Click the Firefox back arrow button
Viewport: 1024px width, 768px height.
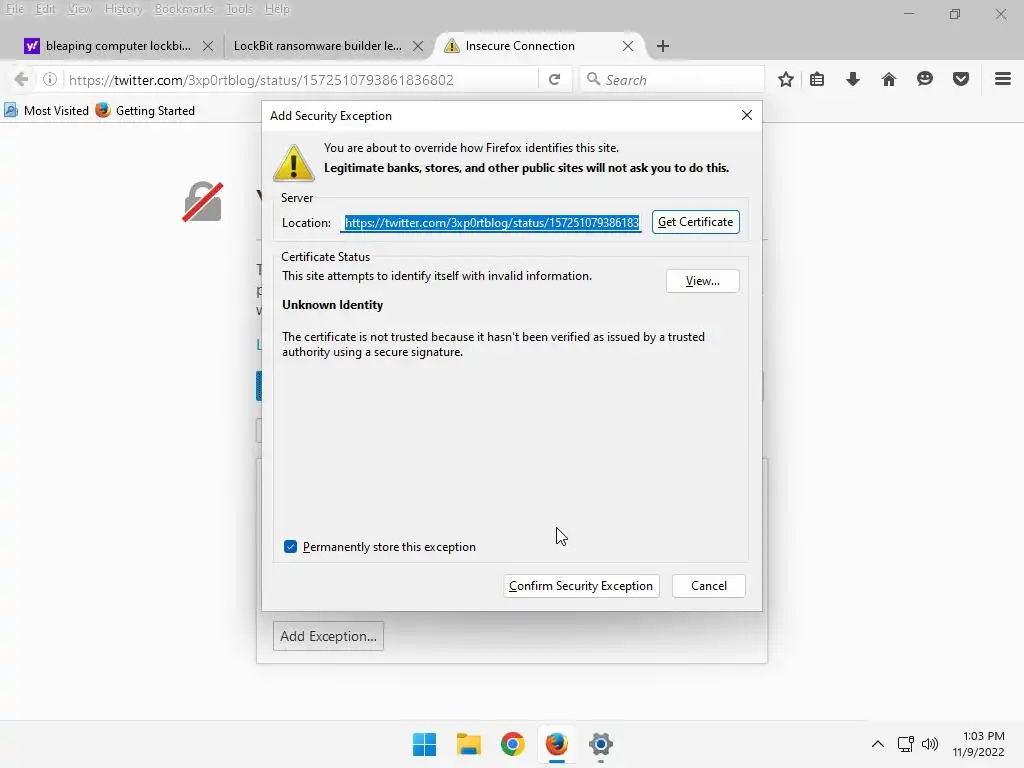coord(21,80)
